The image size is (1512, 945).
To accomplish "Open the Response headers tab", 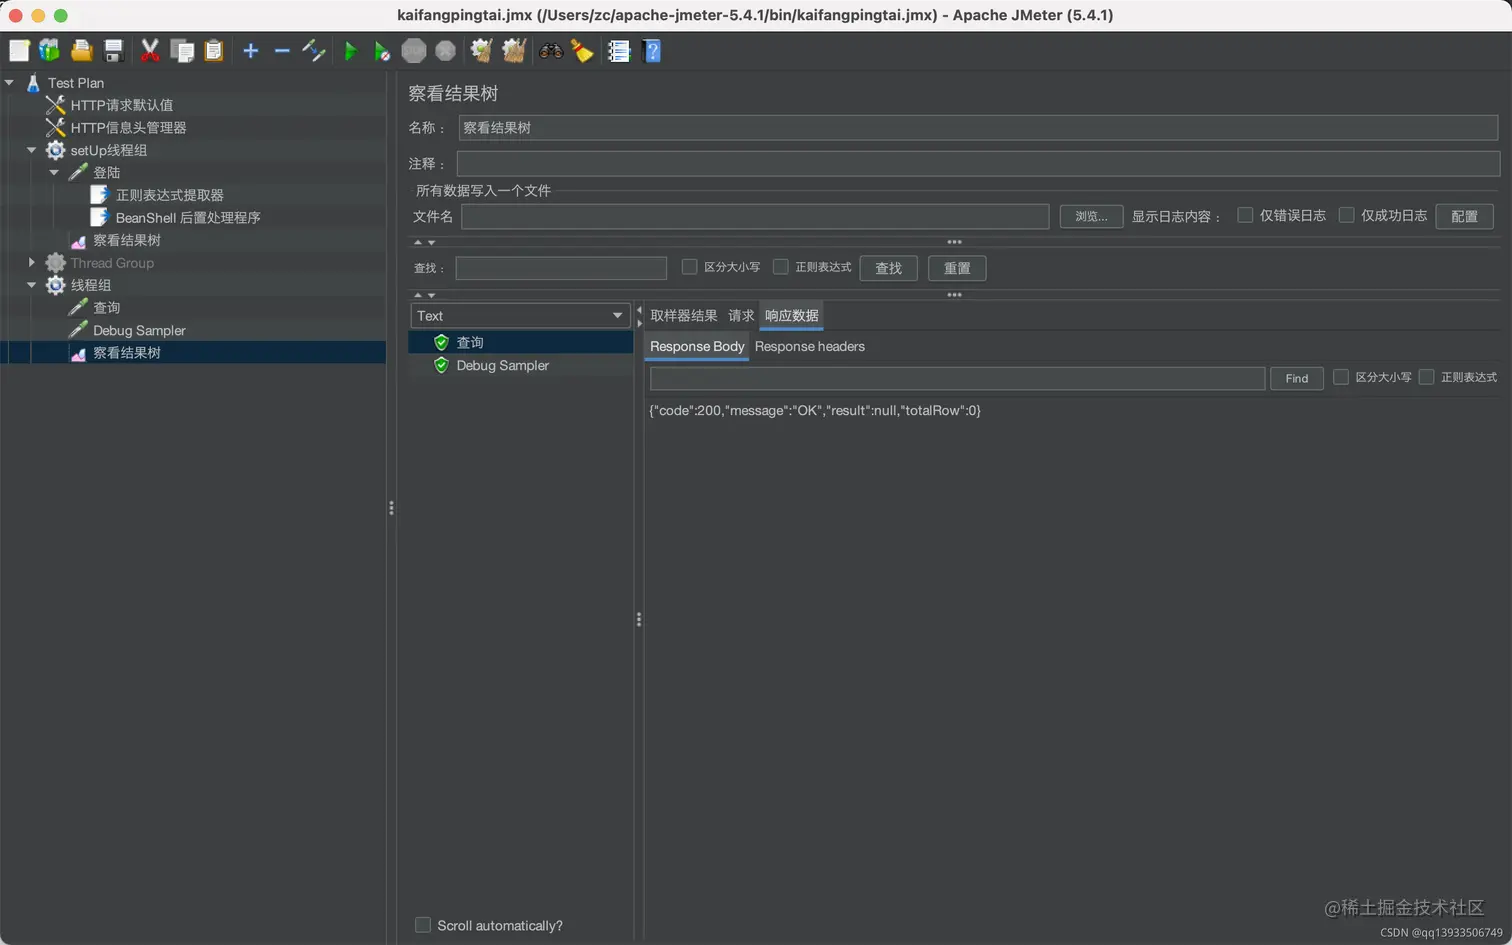I will [x=810, y=347].
